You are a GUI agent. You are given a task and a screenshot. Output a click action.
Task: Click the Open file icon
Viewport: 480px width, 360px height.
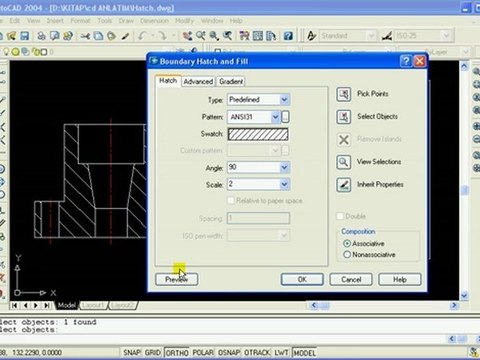(x=12, y=36)
